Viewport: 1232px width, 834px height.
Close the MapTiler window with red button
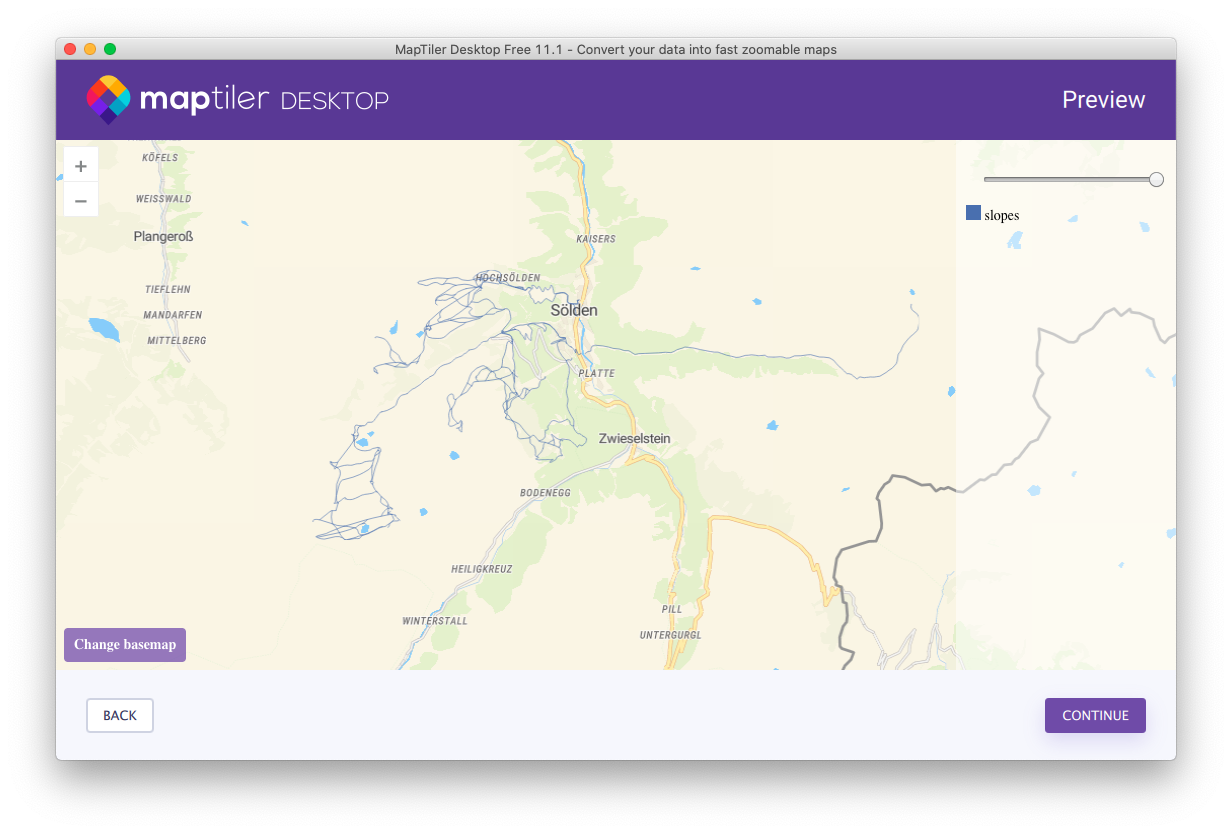coord(70,49)
